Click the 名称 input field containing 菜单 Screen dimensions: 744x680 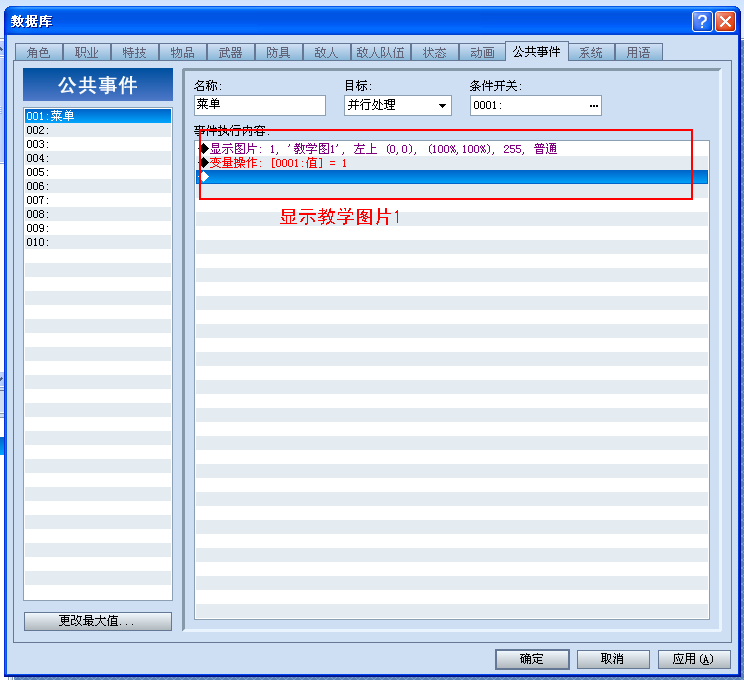(260, 105)
